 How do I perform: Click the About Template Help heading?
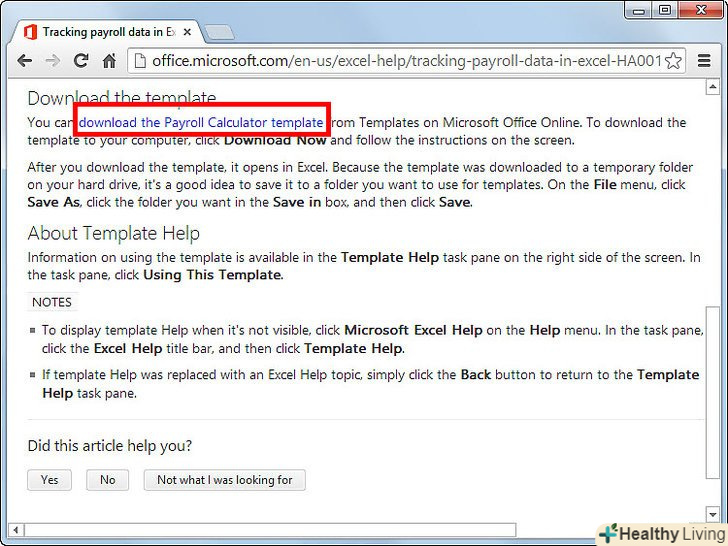(x=114, y=233)
